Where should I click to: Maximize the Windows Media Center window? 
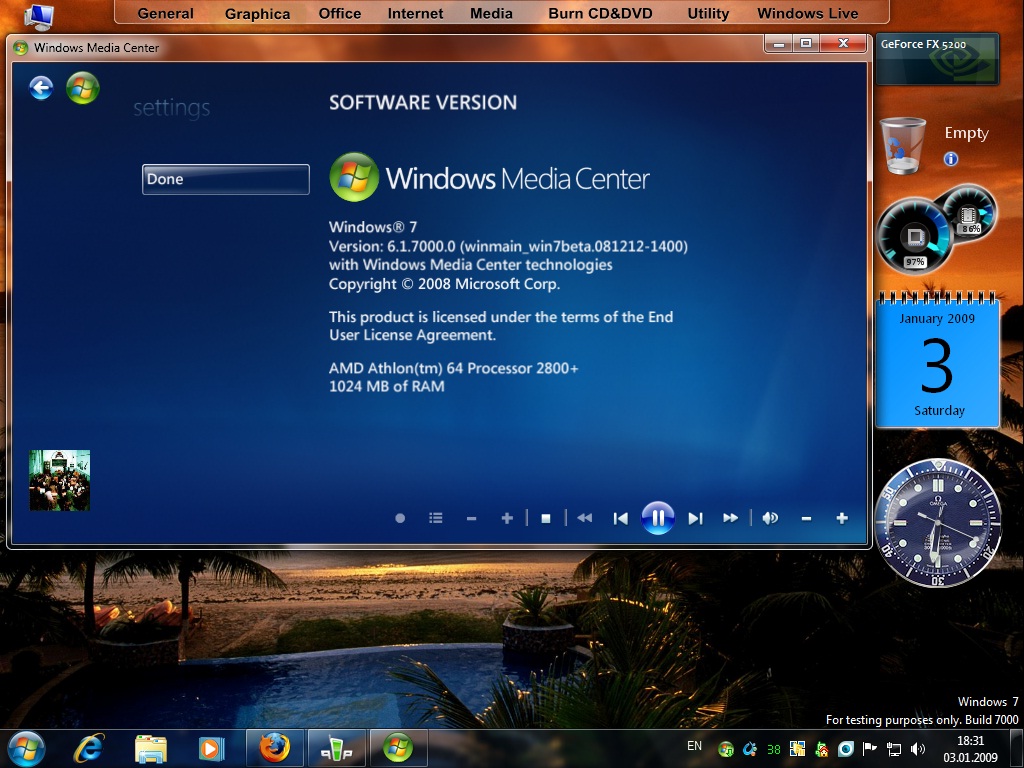coord(806,43)
